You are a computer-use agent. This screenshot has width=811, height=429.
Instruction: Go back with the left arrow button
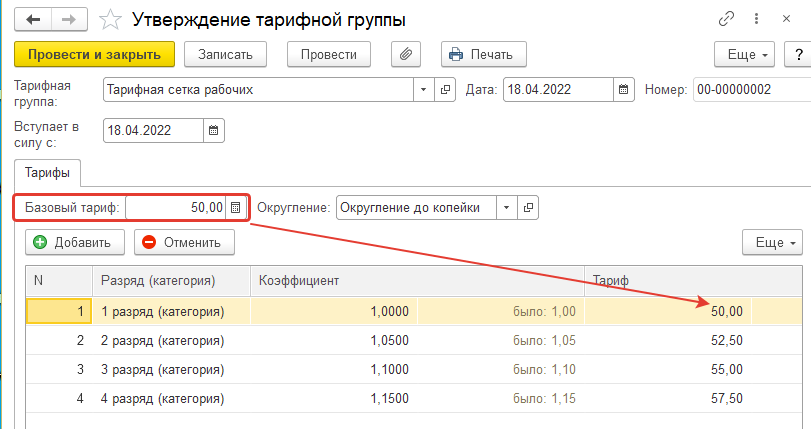click(33, 20)
